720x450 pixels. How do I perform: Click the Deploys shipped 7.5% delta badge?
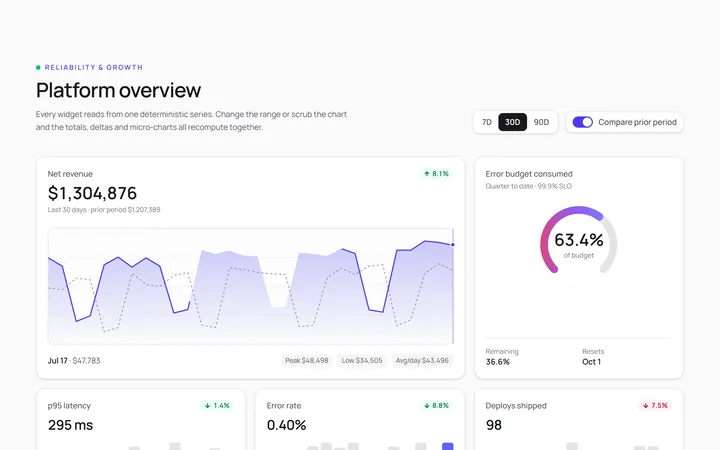tap(655, 405)
